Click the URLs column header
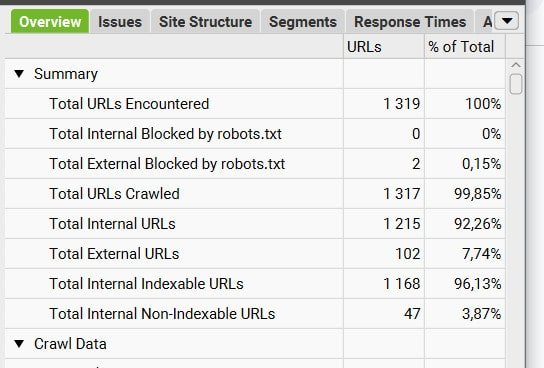The width and height of the screenshot is (544, 368). pyautogui.click(x=384, y=46)
